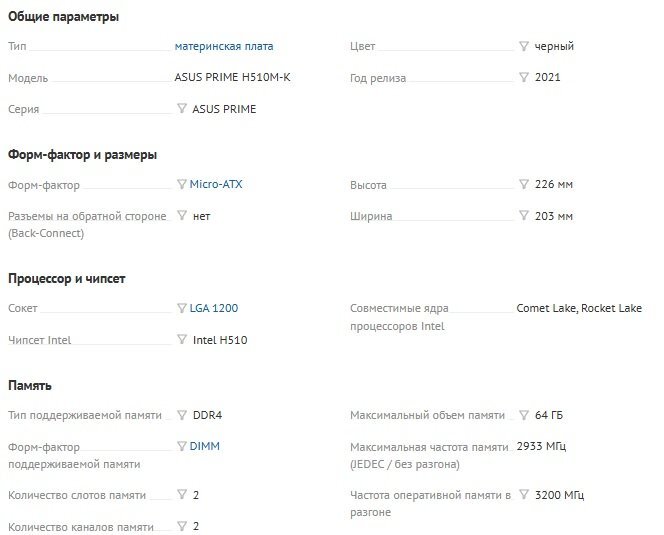Click filter icon next to DDR4
Image resolution: width=664 pixels, height=535 pixels.
181,414
